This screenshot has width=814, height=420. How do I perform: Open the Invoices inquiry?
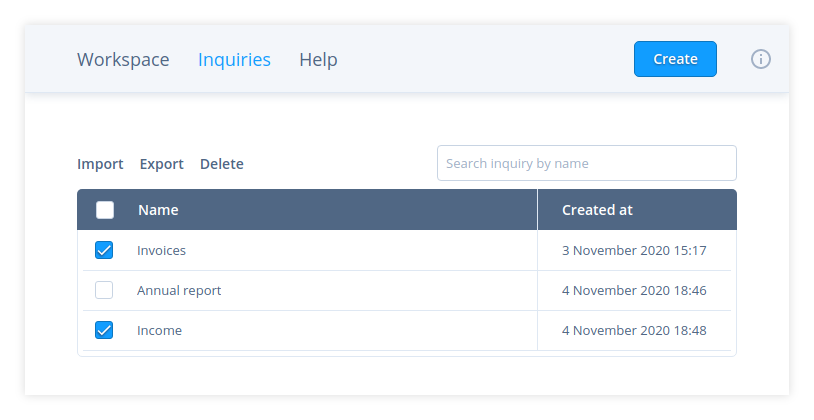(161, 250)
